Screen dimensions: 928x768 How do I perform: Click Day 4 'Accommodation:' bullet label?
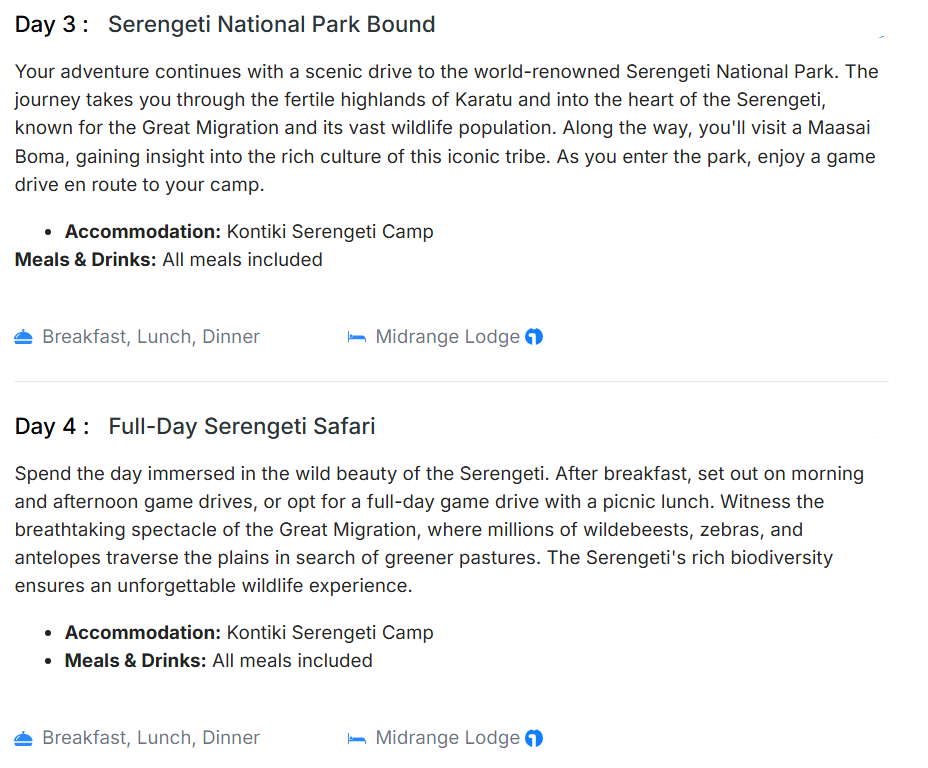143,633
